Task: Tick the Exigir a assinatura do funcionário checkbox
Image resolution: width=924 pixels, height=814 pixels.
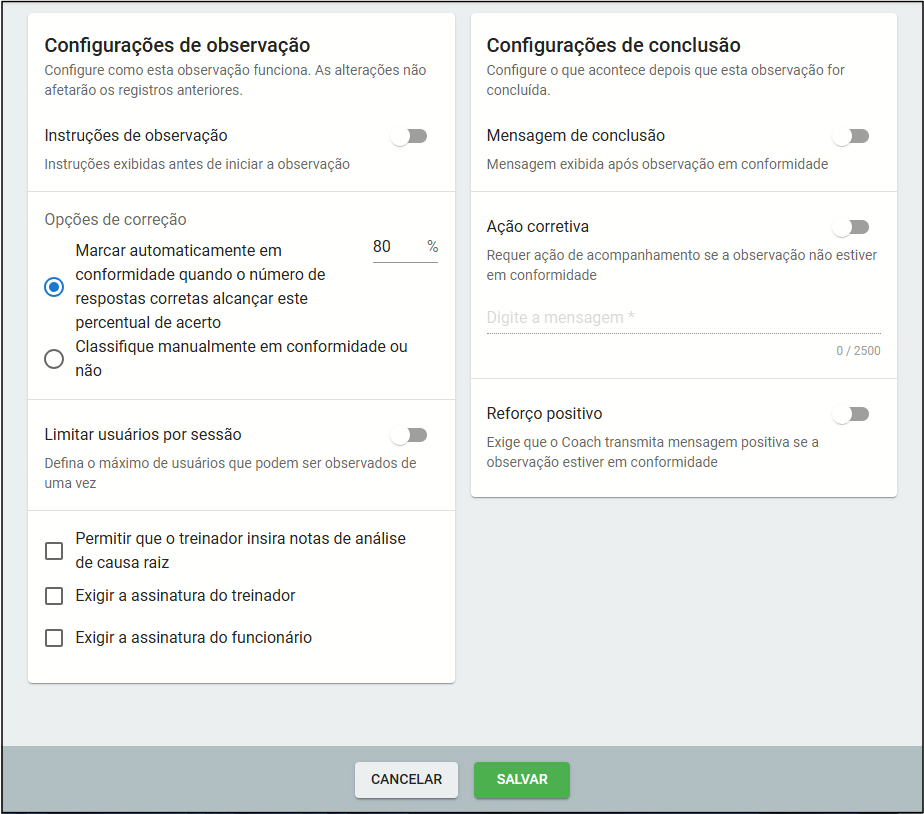Action: click(x=54, y=638)
